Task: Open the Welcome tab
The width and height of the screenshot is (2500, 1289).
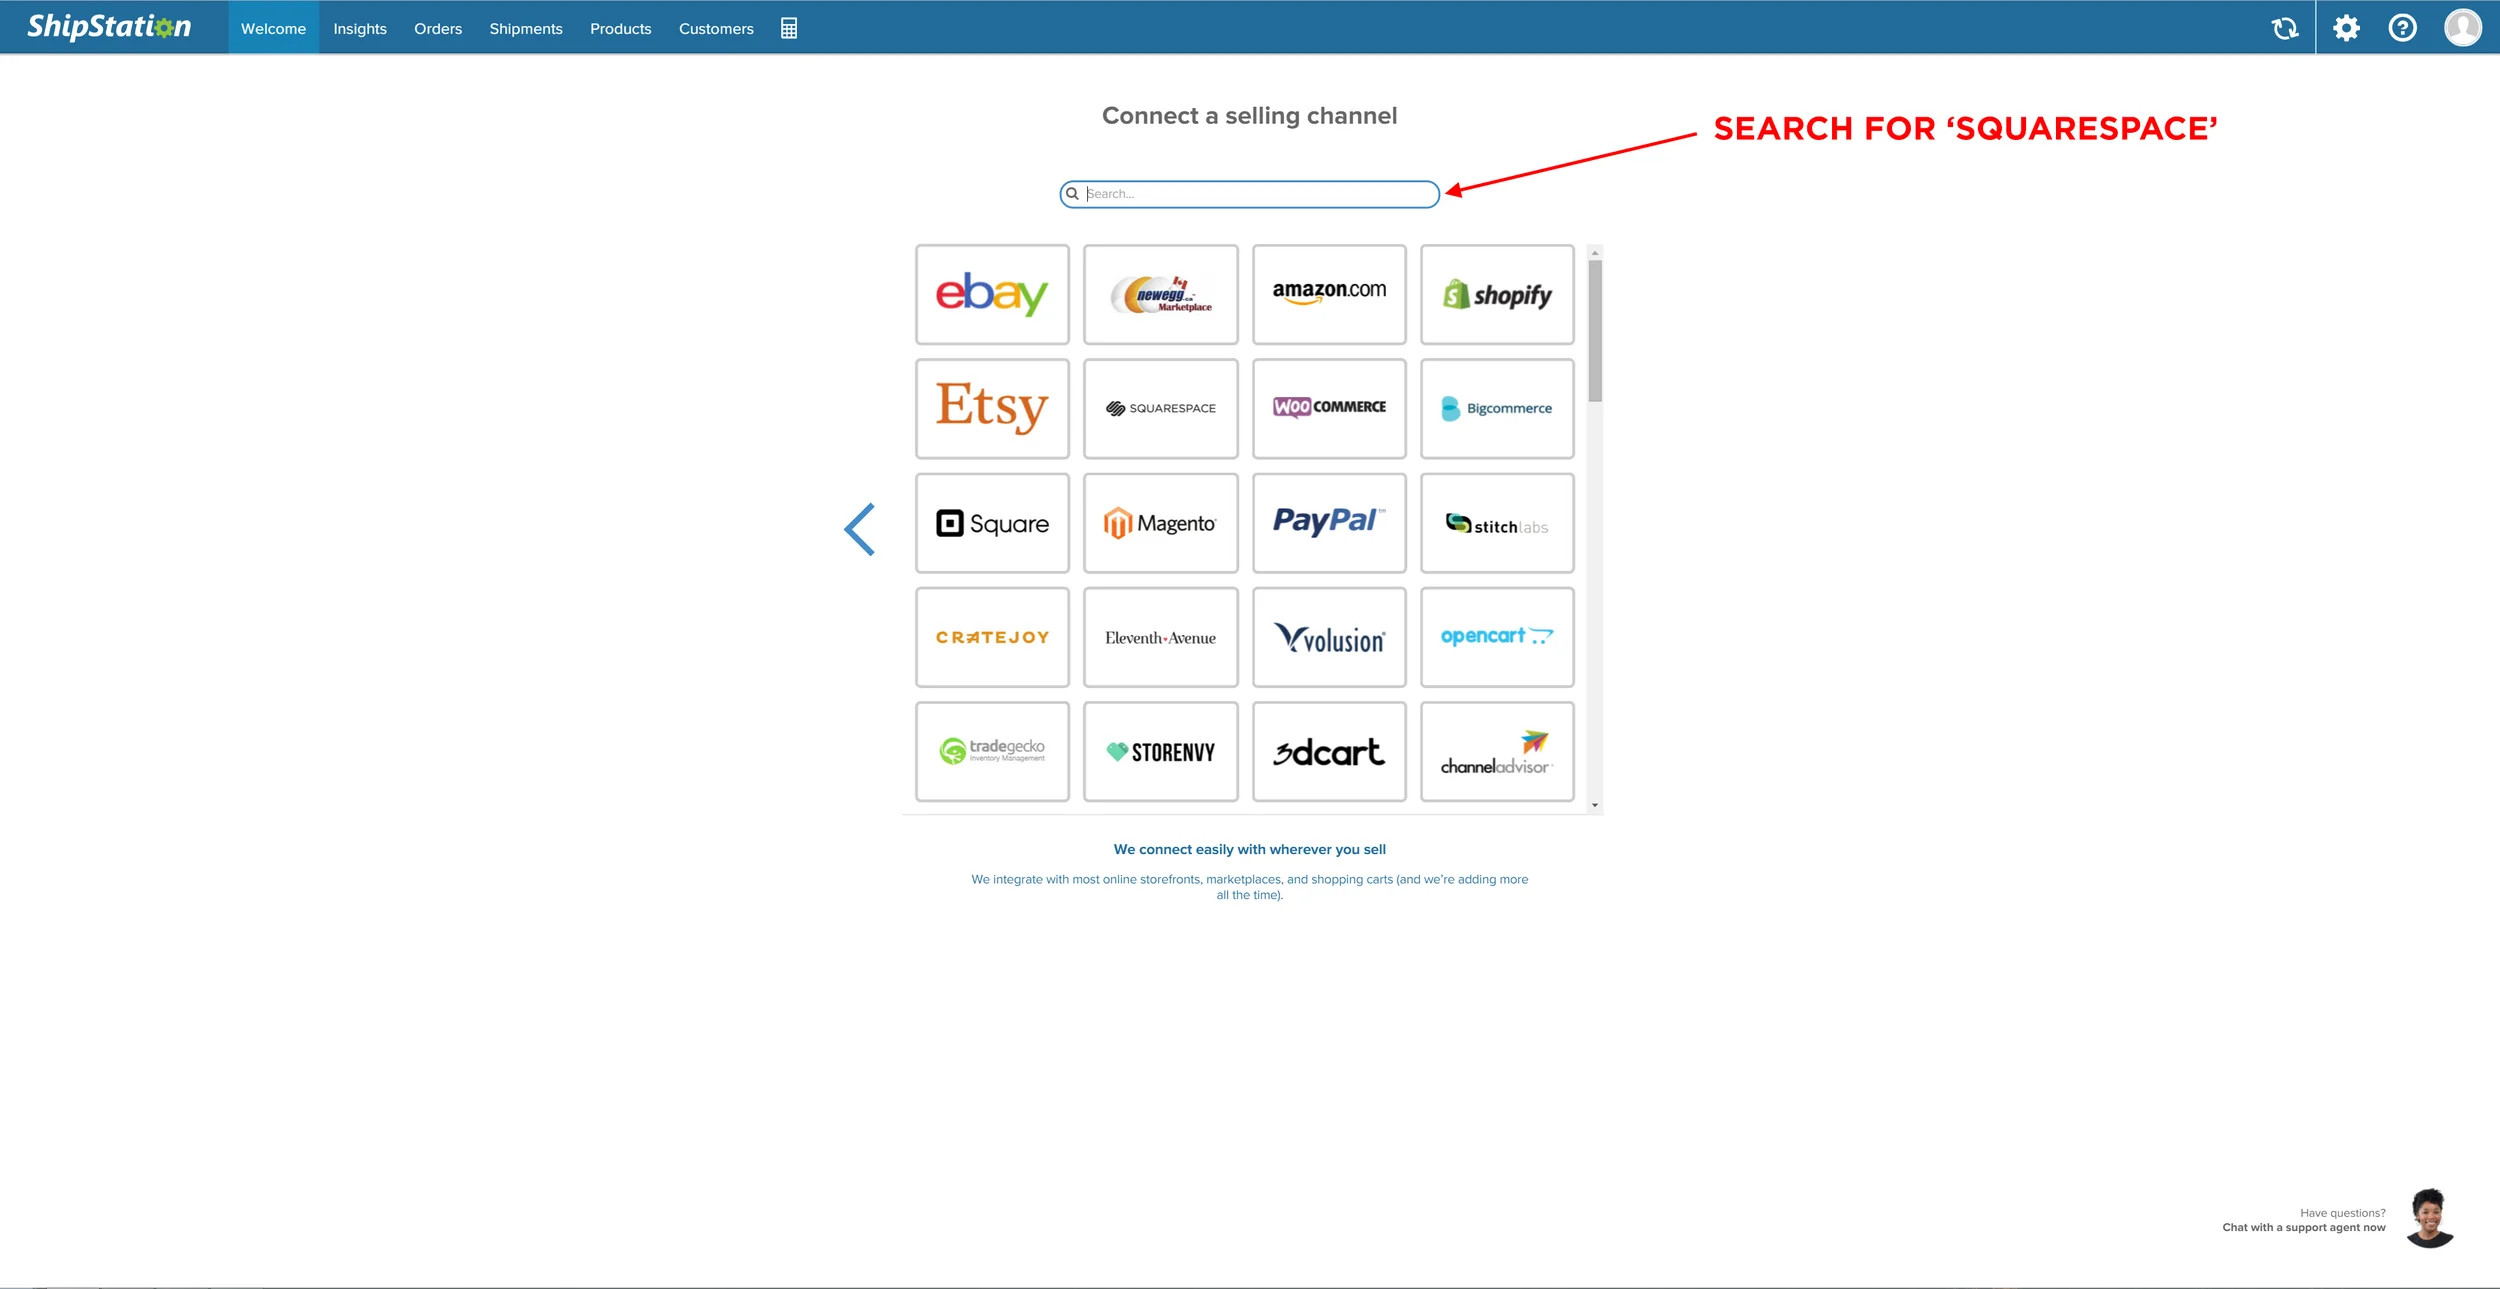Action: [273, 28]
